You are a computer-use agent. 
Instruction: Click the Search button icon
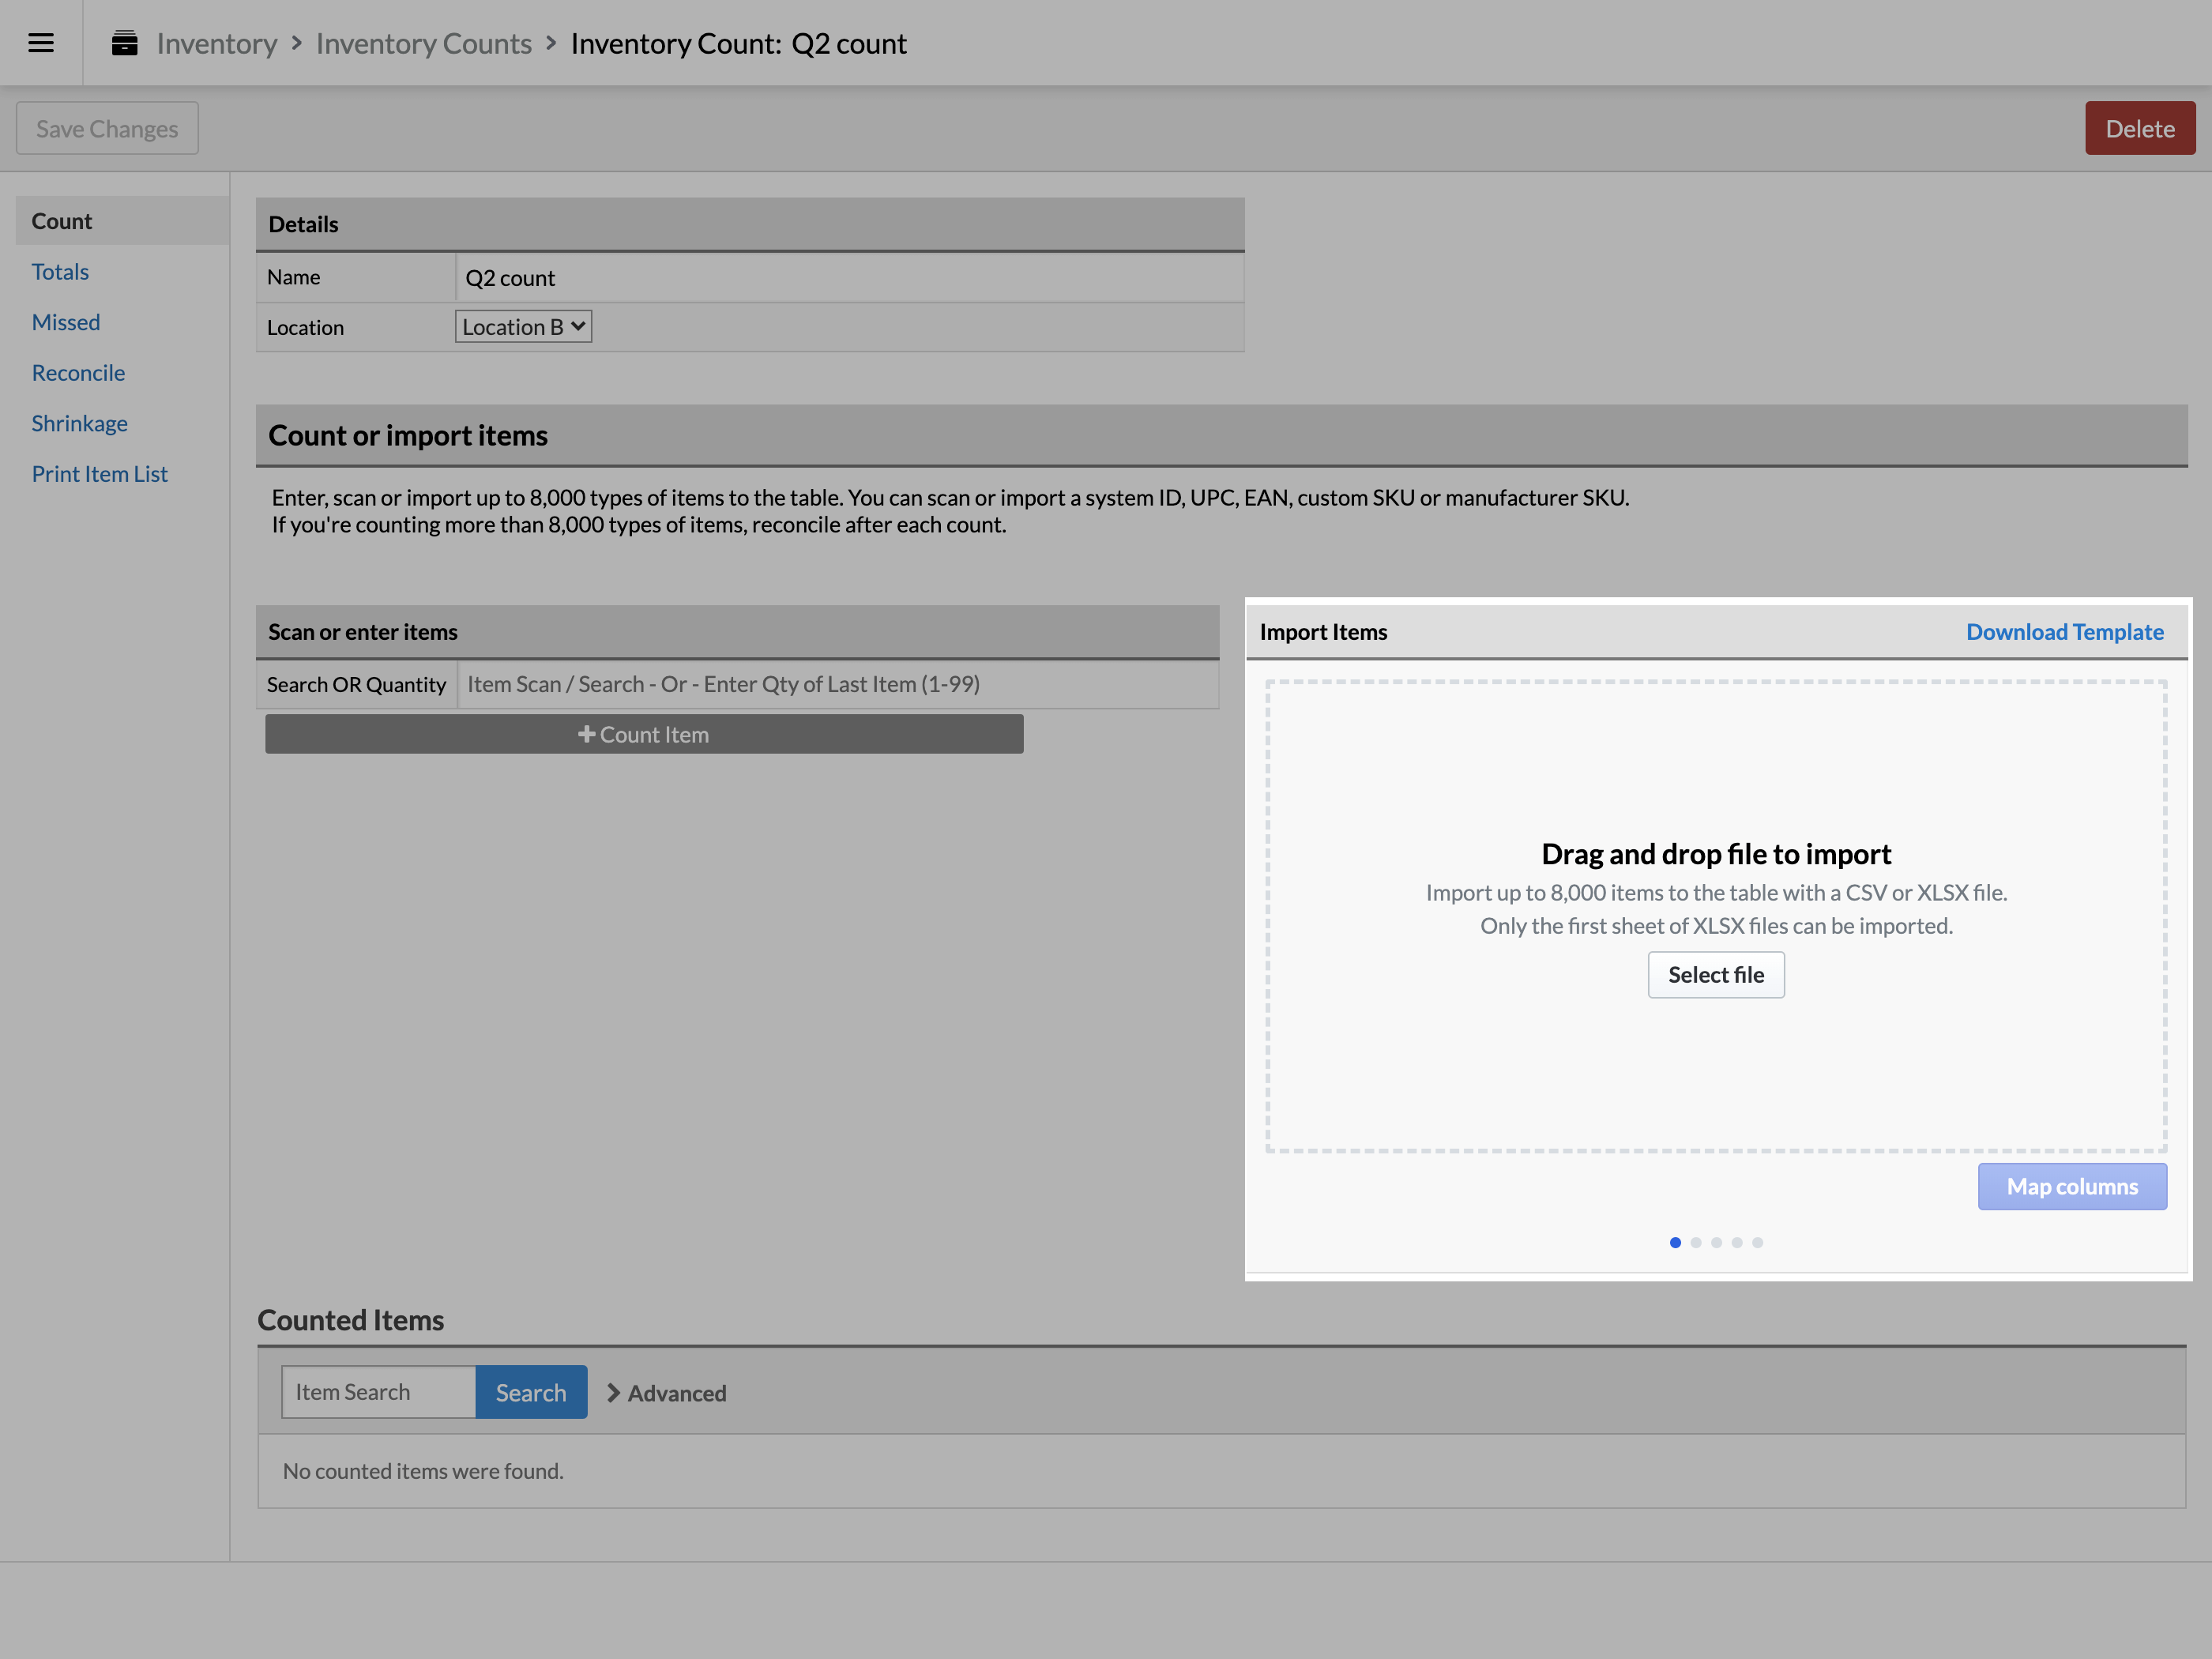pyautogui.click(x=531, y=1390)
